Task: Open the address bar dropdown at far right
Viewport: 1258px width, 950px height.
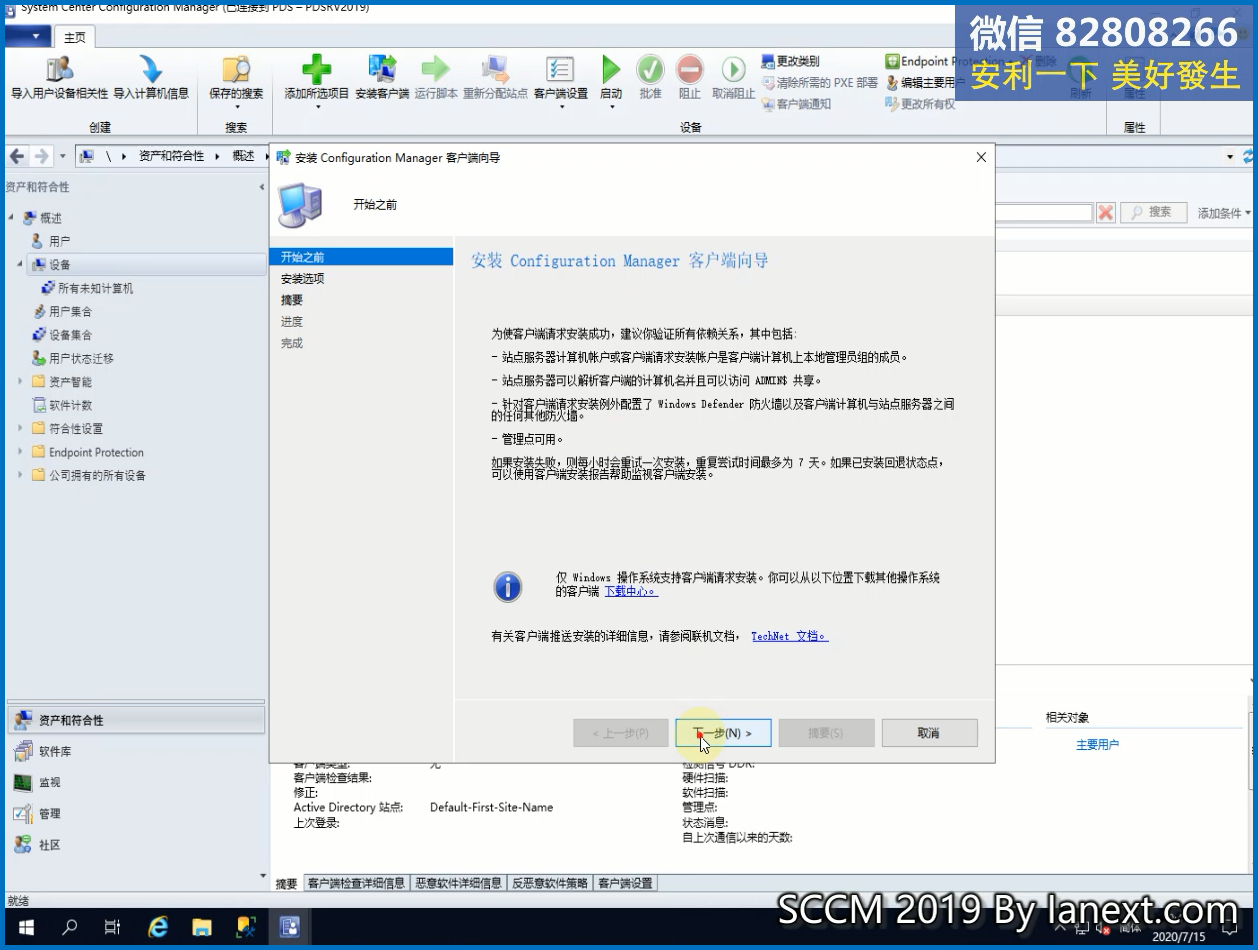Action: click(x=1230, y=157)
